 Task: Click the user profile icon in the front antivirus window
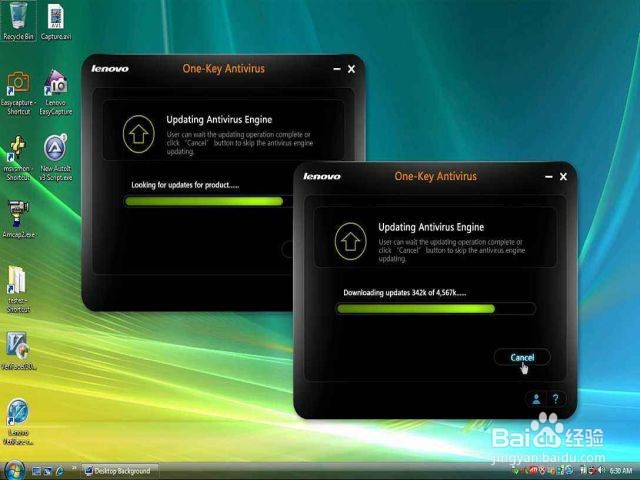pyautogui.click(x=536, y=399)
